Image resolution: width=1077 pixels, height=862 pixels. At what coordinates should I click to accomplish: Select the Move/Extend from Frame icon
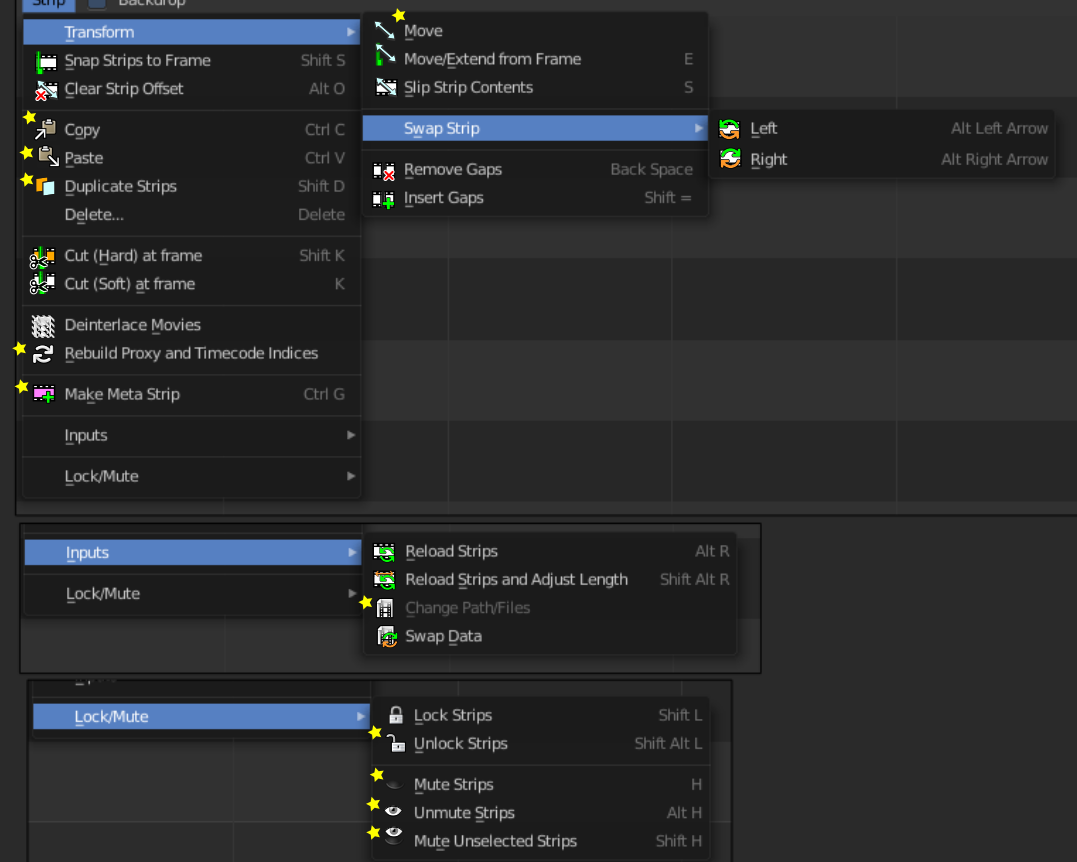385,56
